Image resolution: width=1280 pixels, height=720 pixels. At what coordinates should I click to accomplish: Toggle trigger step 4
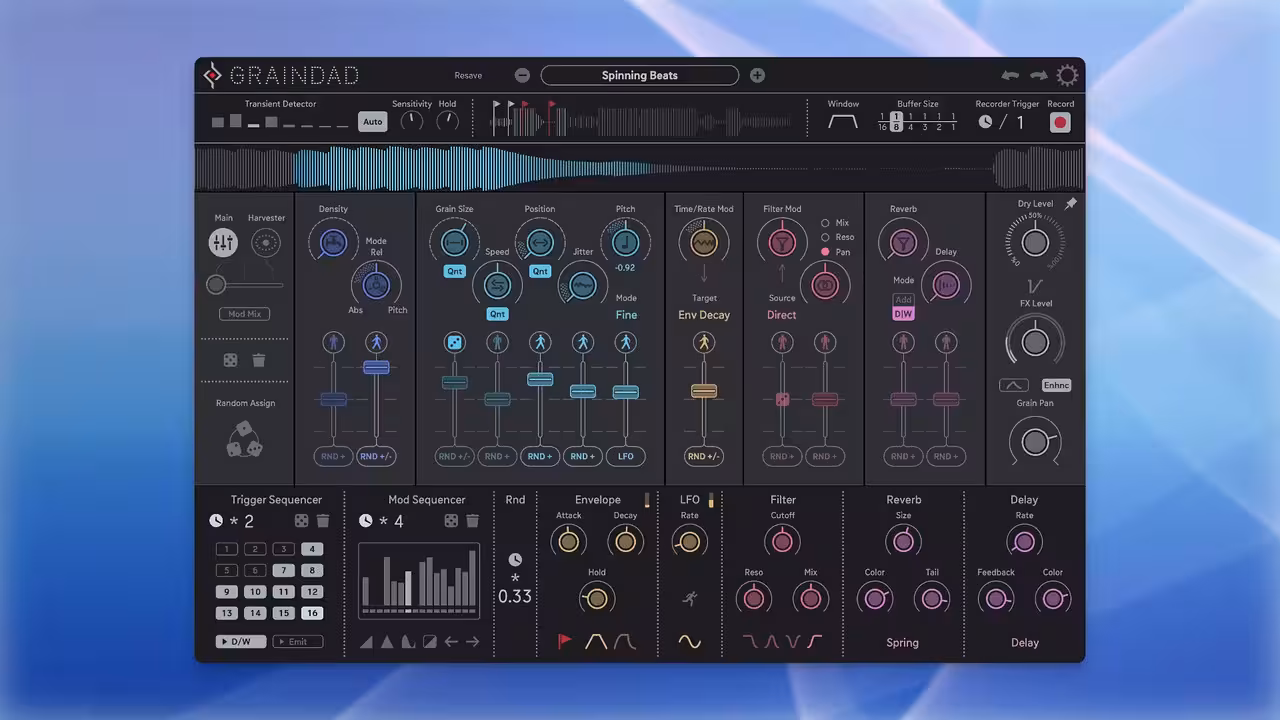[x=312, y=549]
